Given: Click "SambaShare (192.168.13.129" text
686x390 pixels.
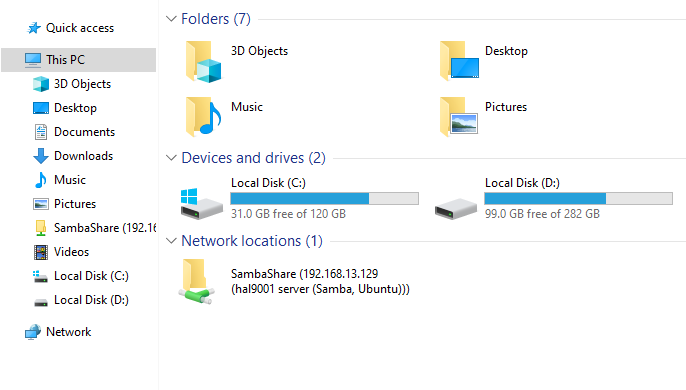Looking at the screenshot, I should coord(304,274).
